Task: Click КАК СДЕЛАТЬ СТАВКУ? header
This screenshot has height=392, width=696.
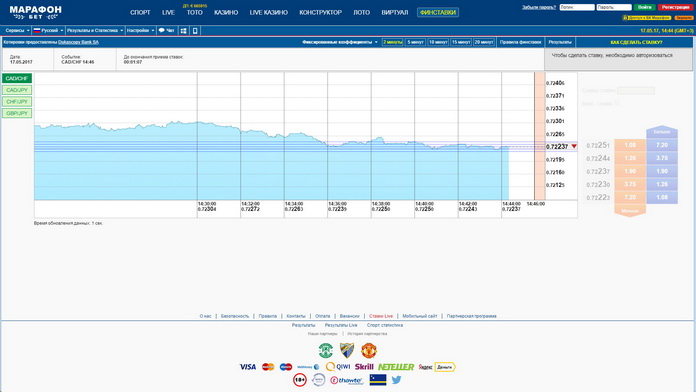Action: [636, 42]
